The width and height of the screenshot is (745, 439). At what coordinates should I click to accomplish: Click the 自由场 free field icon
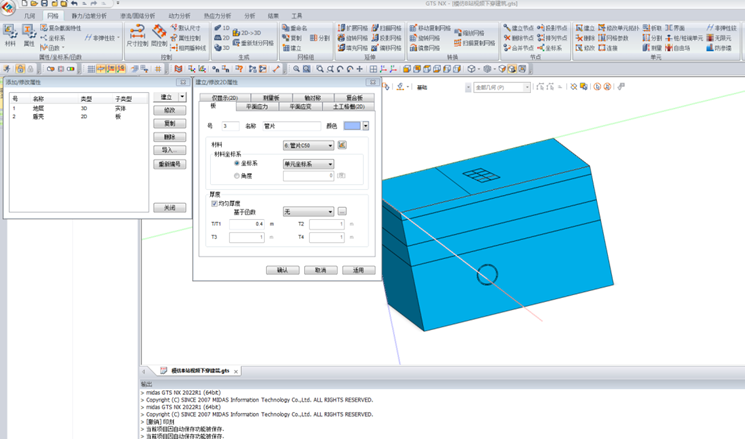(678, 48)
